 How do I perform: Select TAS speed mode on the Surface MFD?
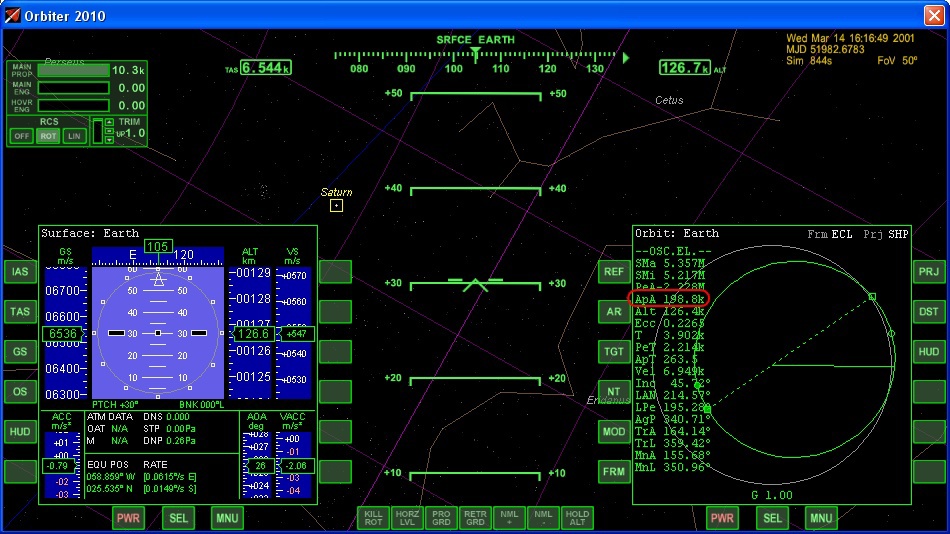tap(20, 312)
